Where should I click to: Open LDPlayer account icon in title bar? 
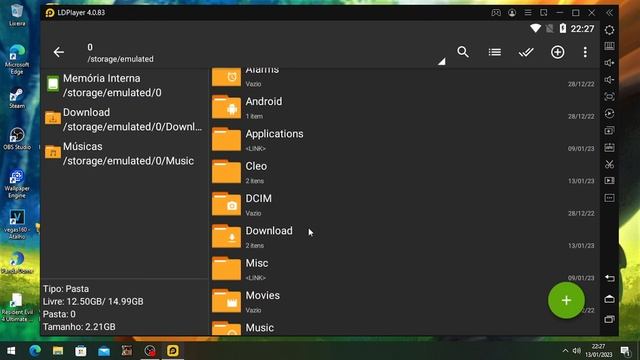512,13
